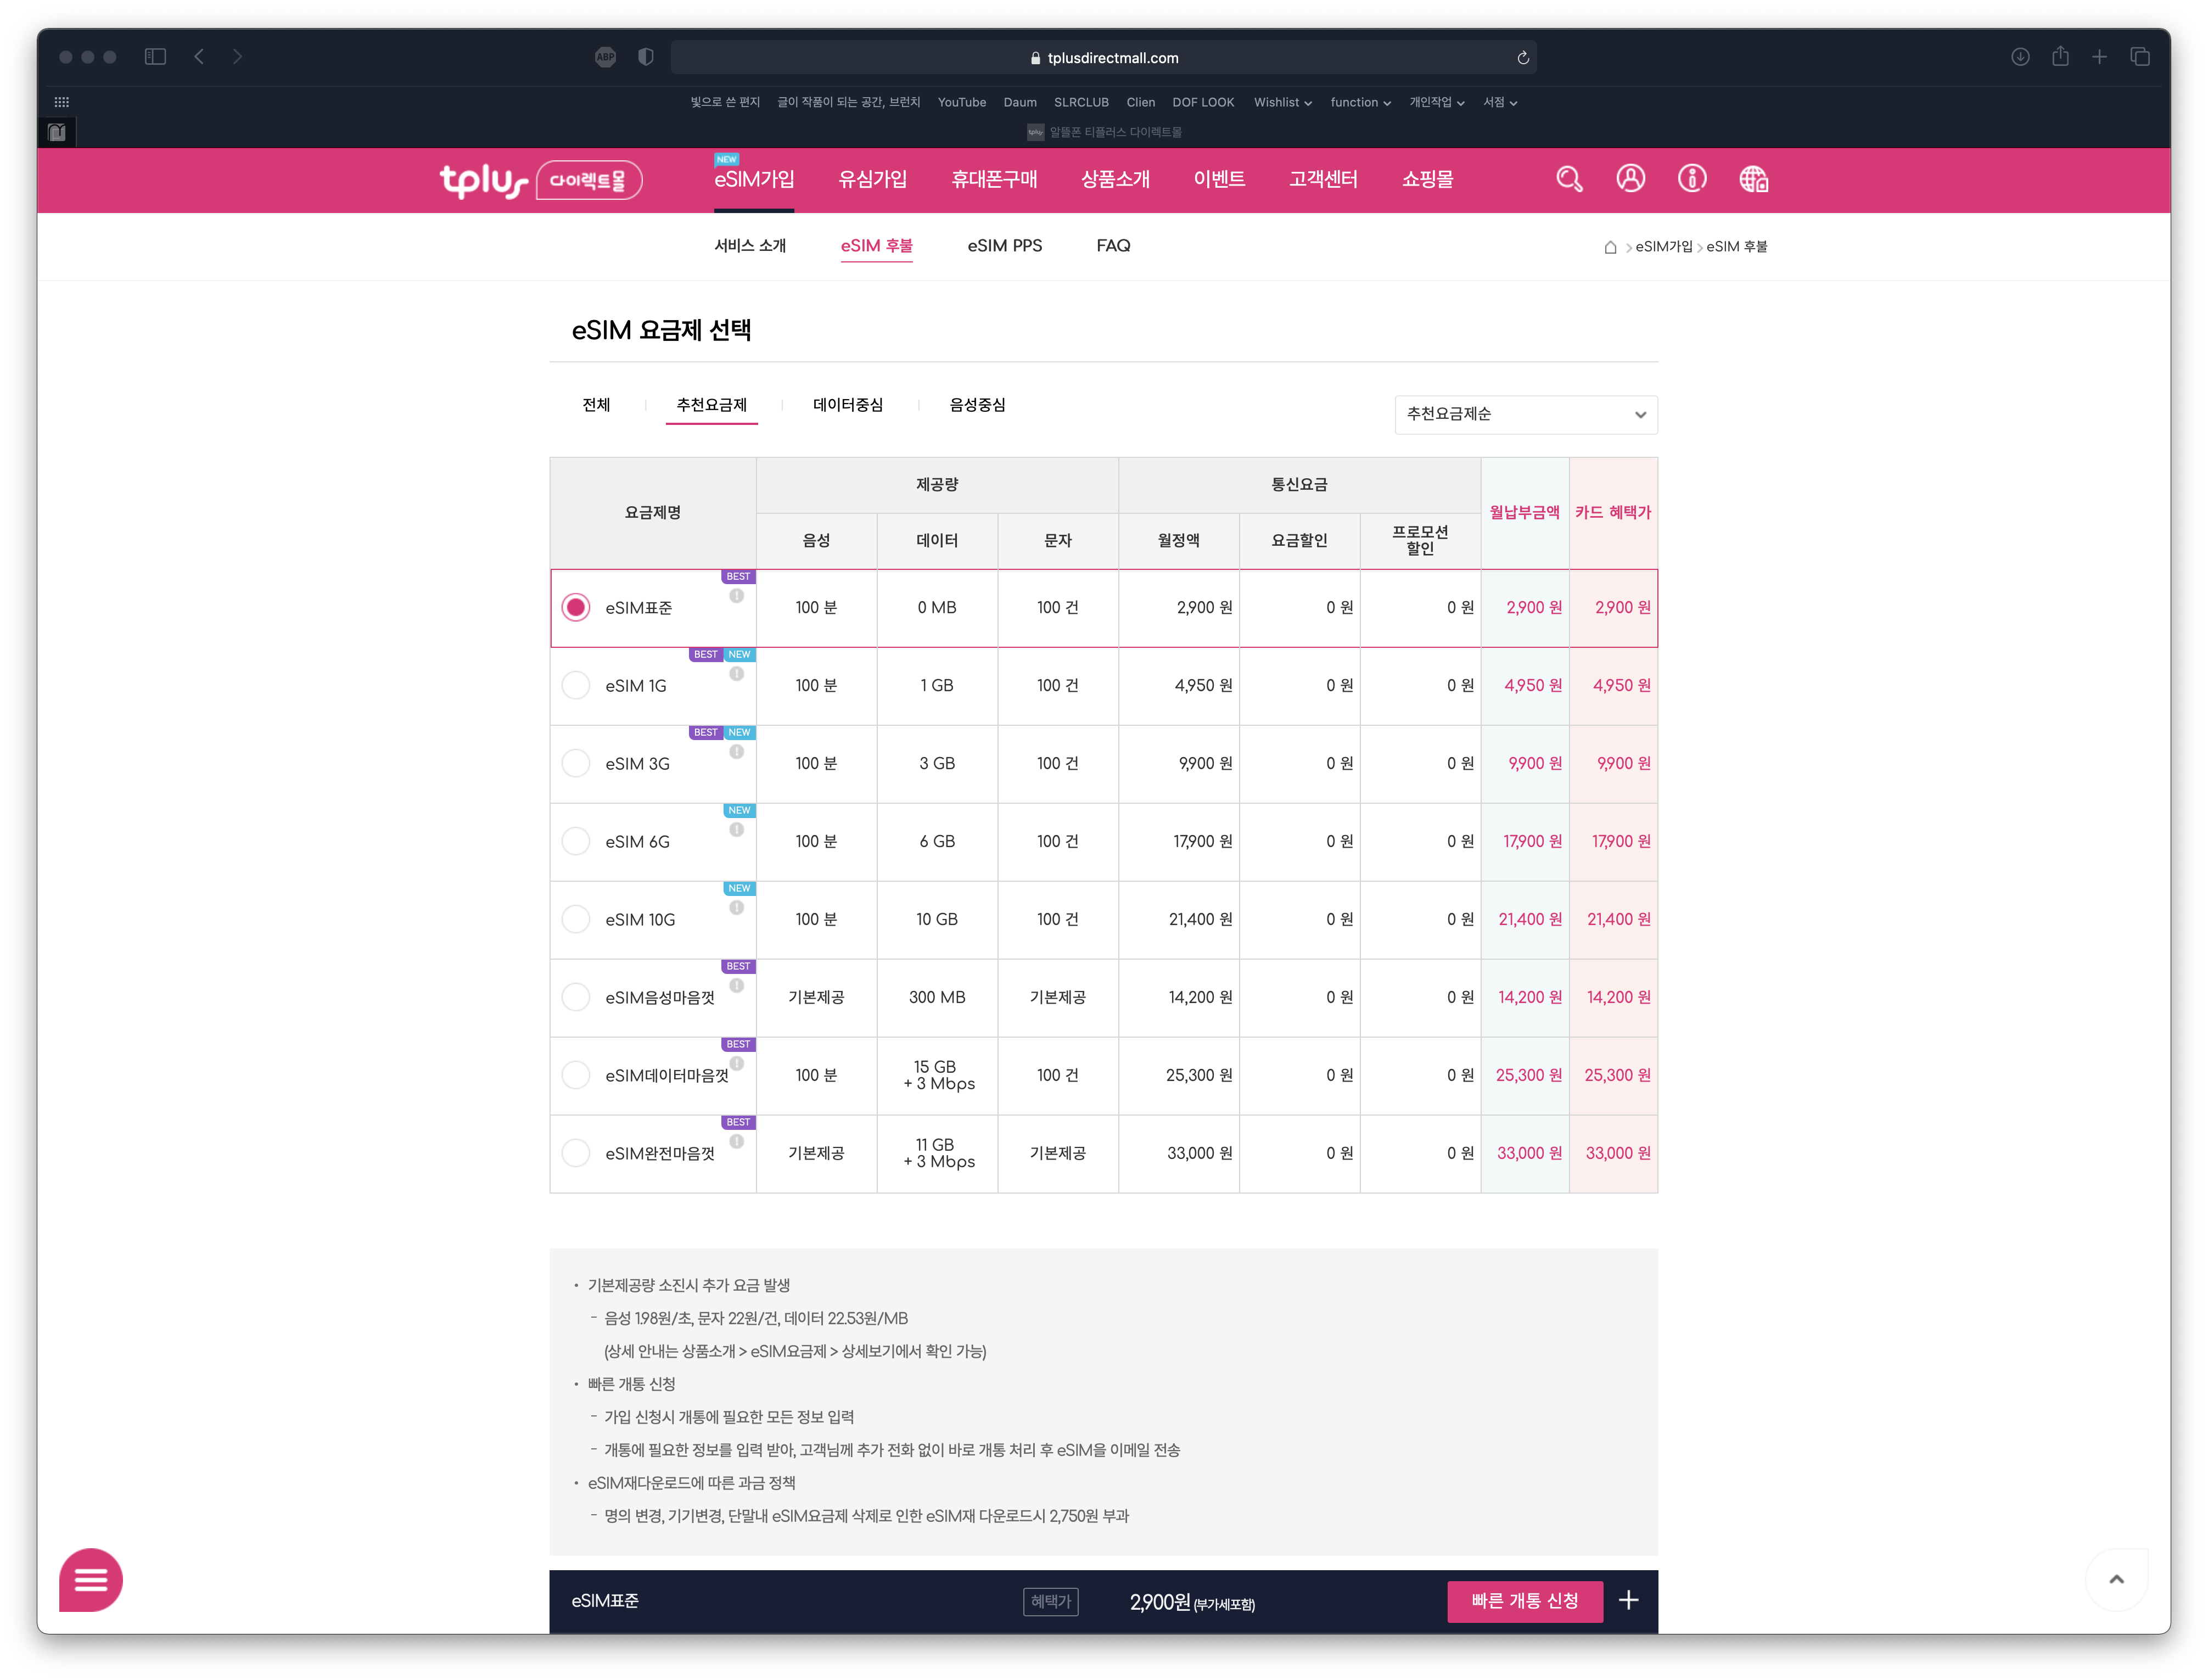This screenshot has width=2208, height=1680.
Task: Open the globe language icon
Action: pos(1753,179)
